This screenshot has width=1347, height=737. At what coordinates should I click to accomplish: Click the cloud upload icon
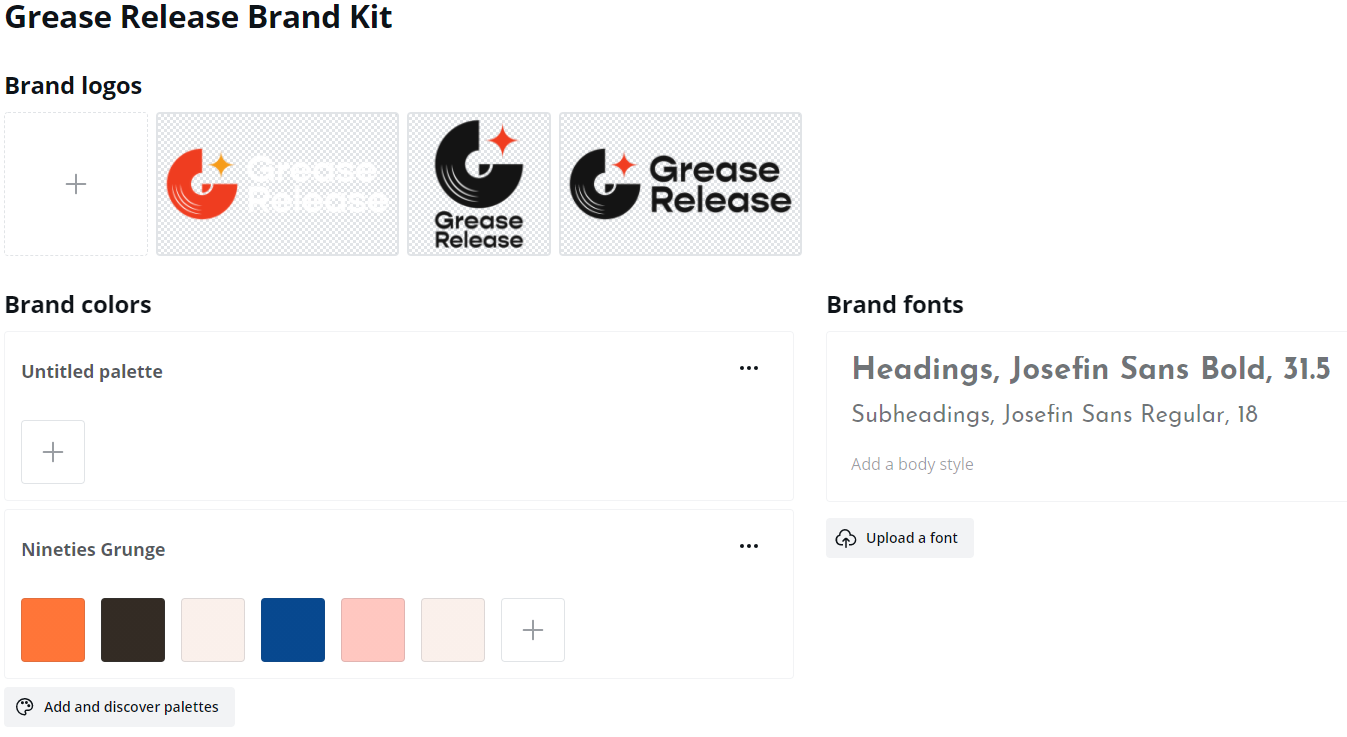(846, 538)
